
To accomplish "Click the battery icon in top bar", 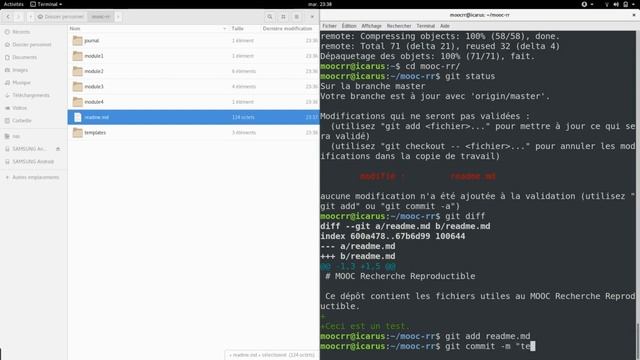I will tap(626, 4).
